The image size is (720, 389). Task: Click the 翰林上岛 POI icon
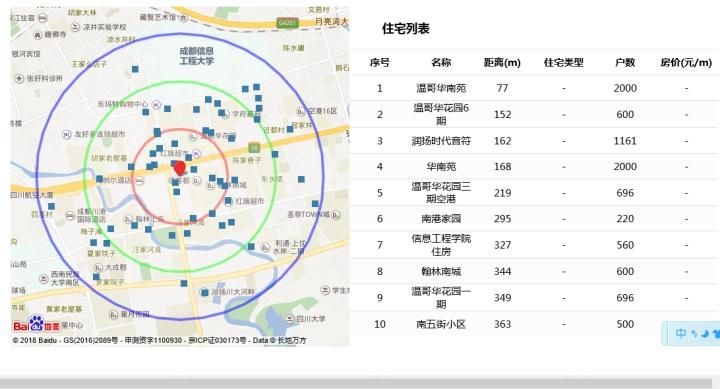coord(128,220)
